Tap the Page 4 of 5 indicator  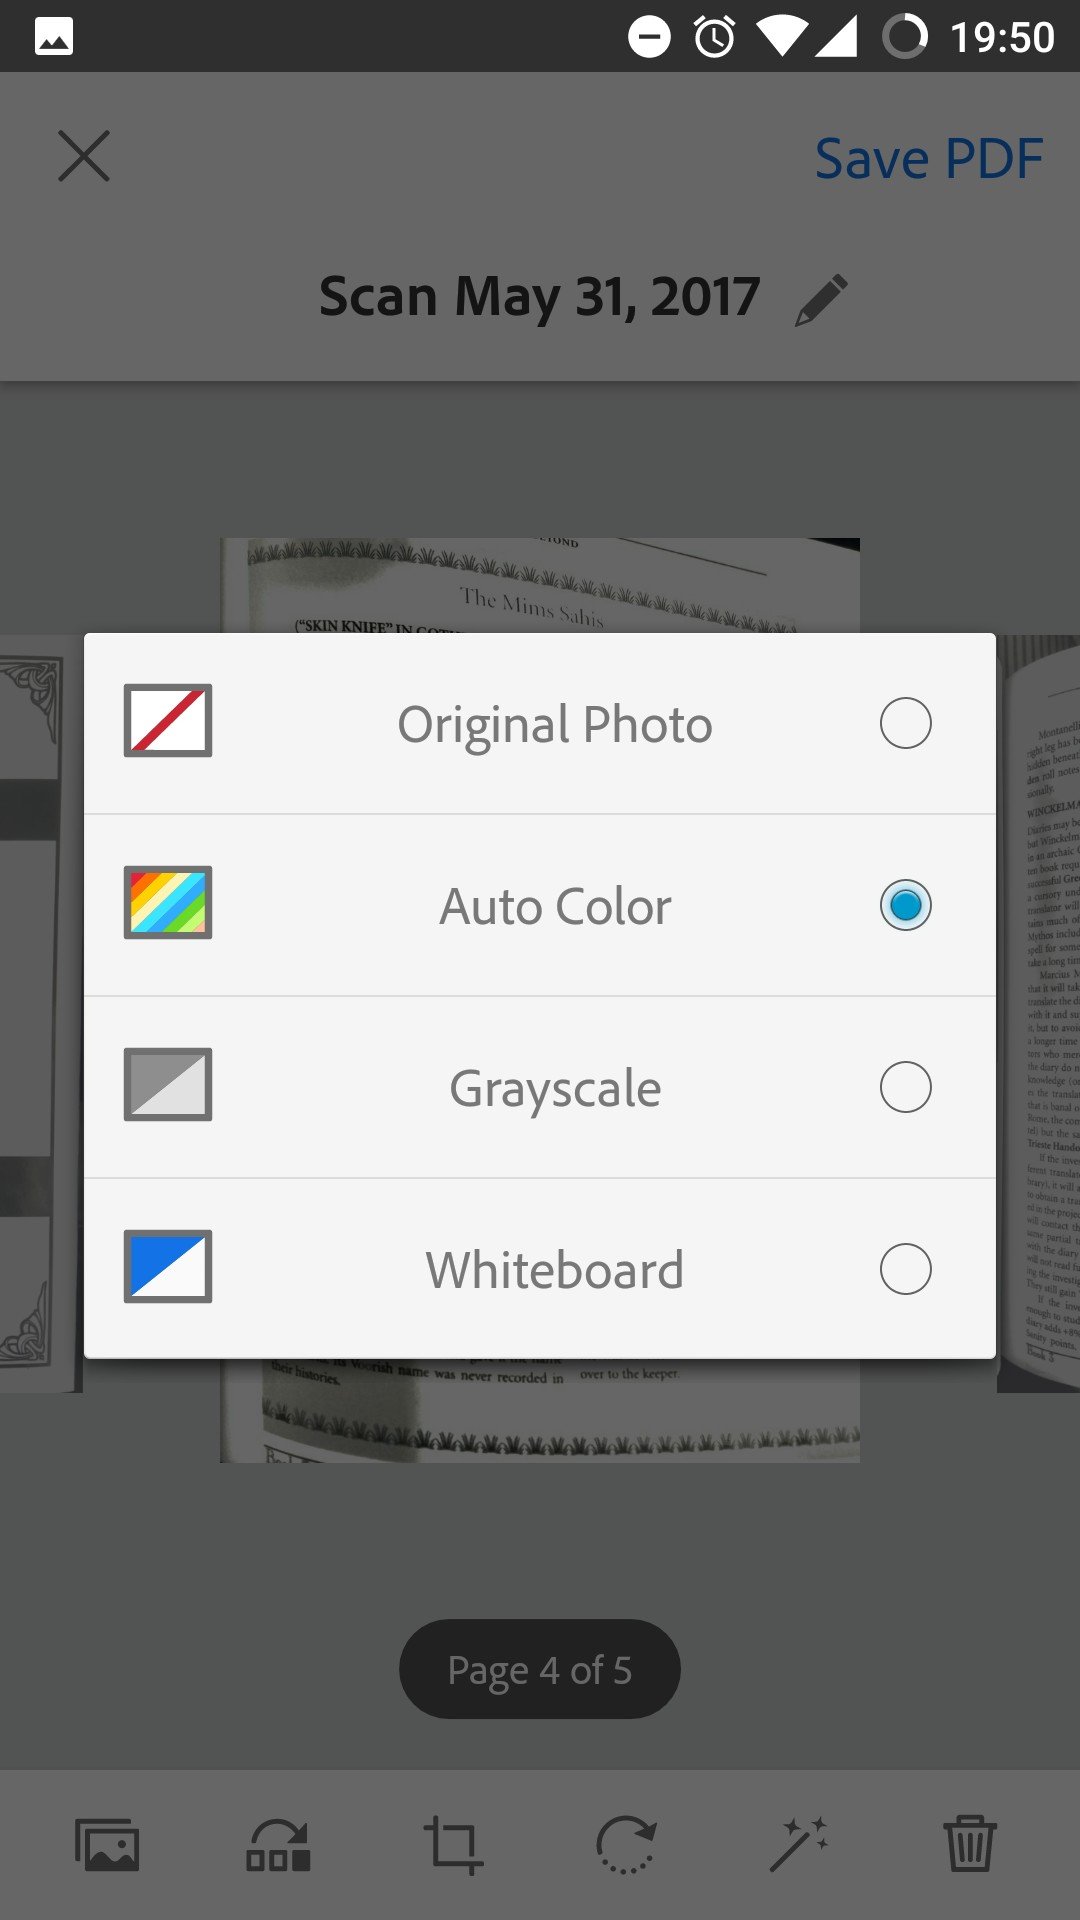click(x=540, y=1669)
